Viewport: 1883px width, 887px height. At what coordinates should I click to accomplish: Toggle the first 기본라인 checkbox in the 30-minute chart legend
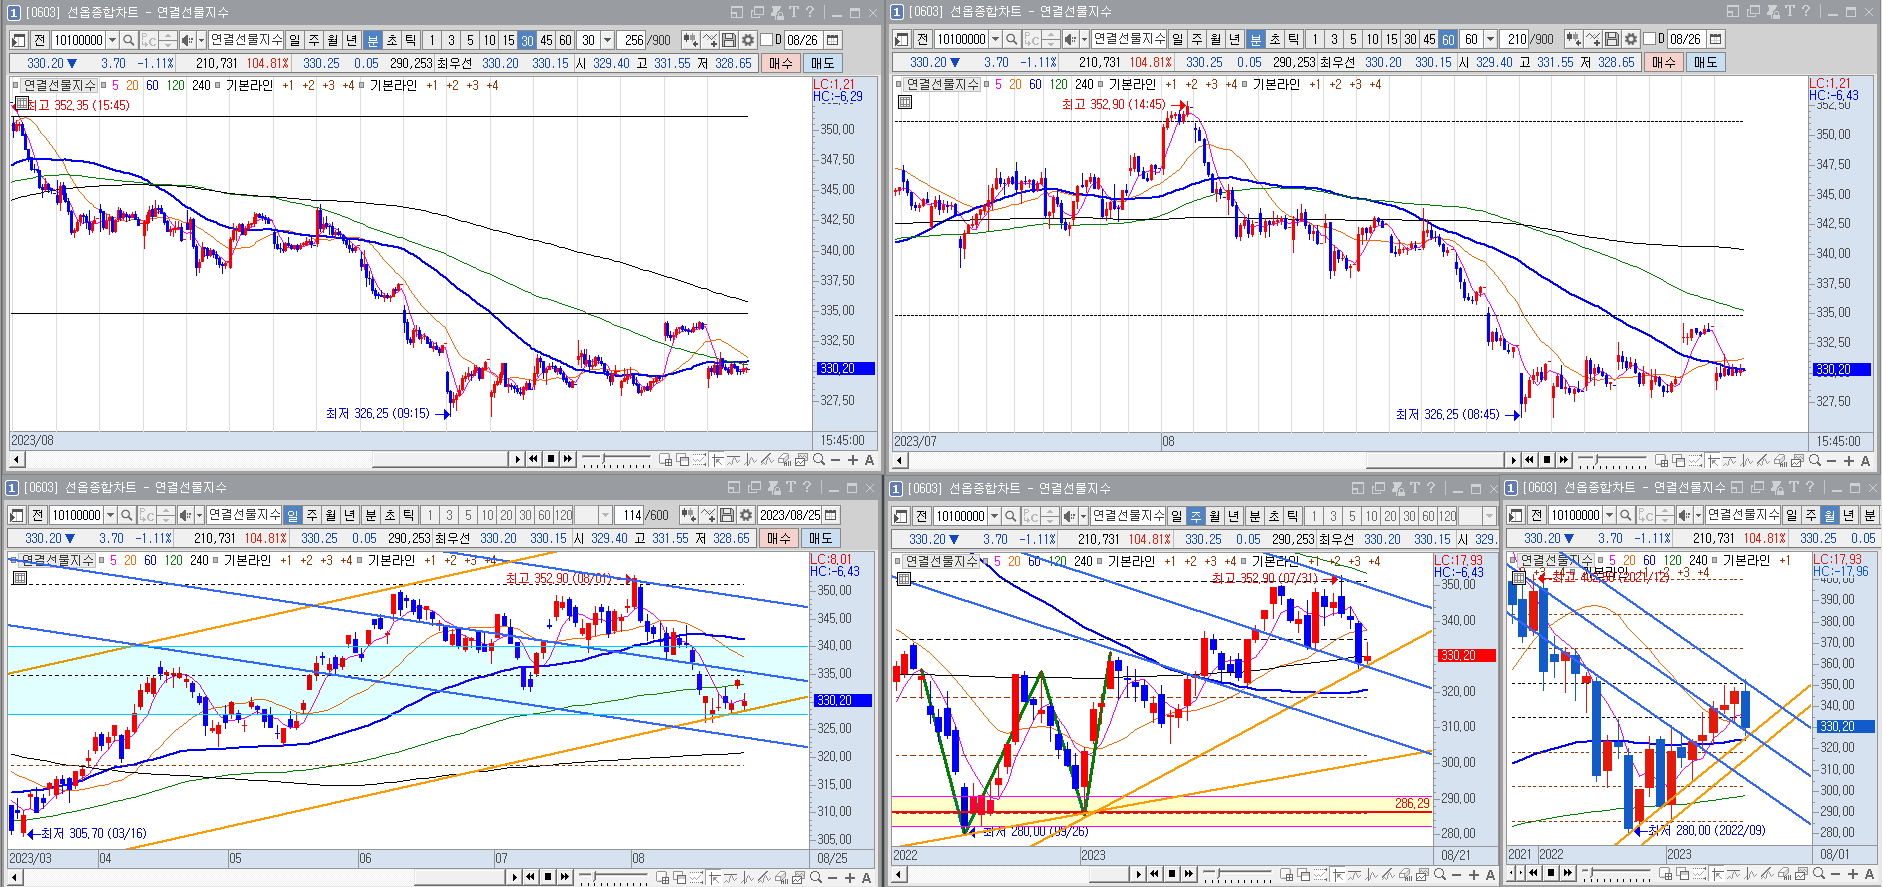217,86
